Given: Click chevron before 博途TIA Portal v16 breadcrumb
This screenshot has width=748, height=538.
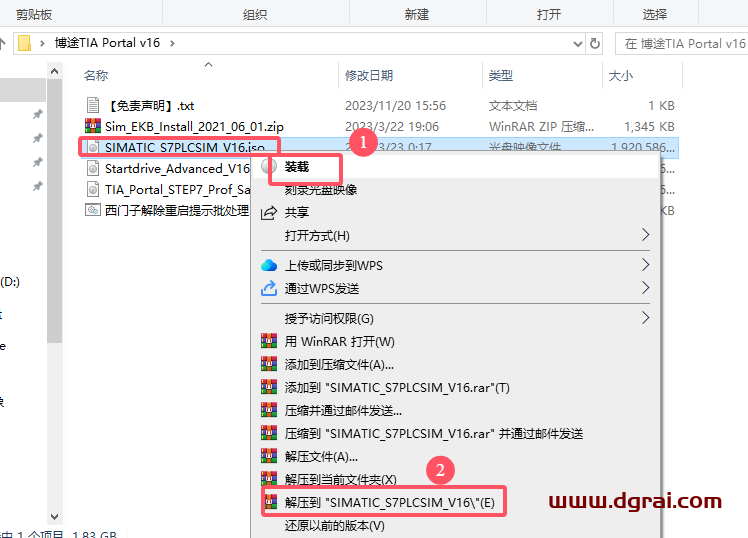Looking at the screenshot, I should click(x=42, y=43).
